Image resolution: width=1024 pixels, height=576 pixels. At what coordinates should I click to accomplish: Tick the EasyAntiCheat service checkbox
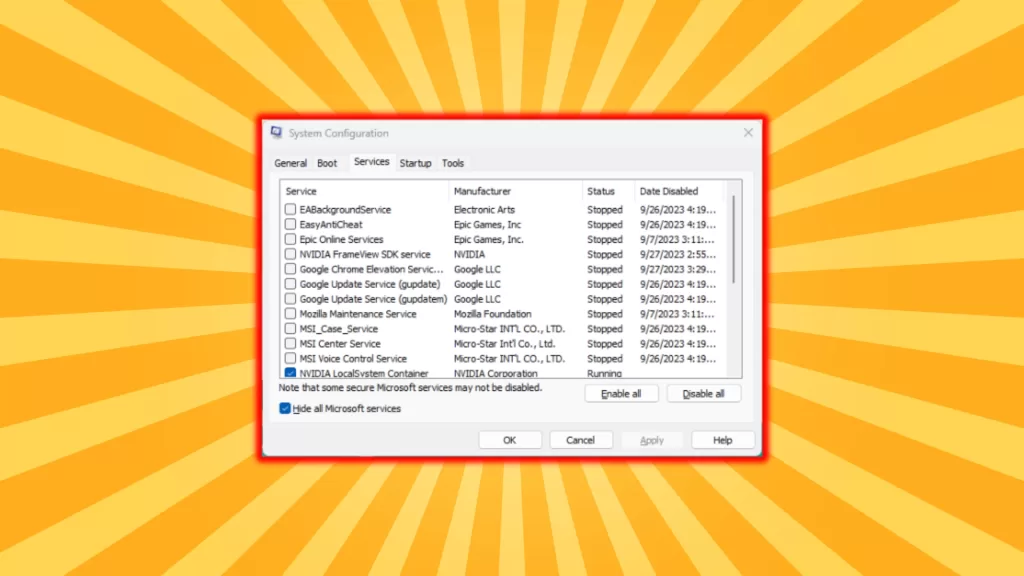[291, 225]
